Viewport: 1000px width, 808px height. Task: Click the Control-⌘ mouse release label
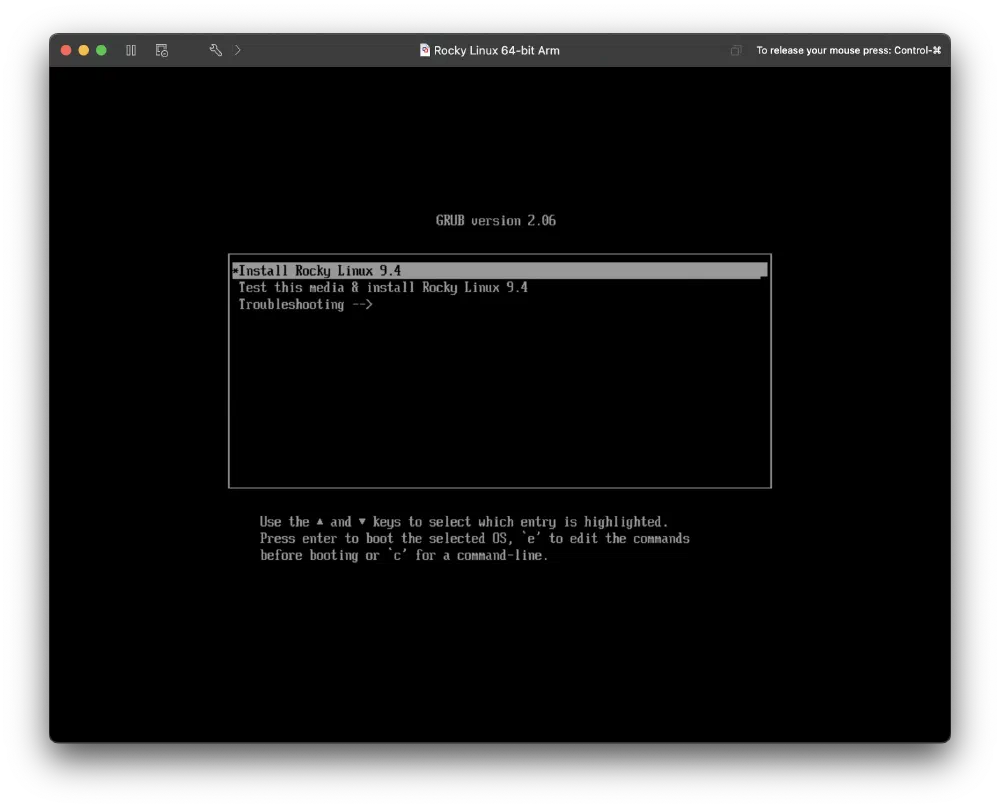pyautogui.click(x=849, y=50)
